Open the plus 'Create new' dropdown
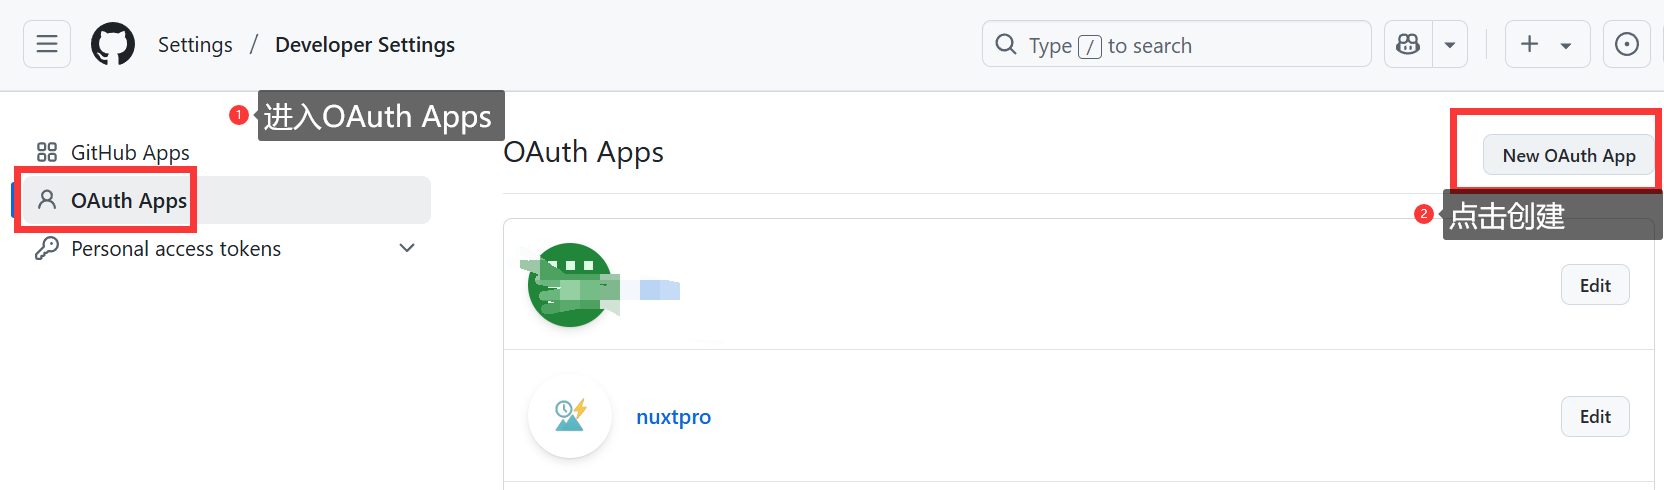This screenshot has width=1664, height=490. pyautogui.click(x=1546, y=44)
